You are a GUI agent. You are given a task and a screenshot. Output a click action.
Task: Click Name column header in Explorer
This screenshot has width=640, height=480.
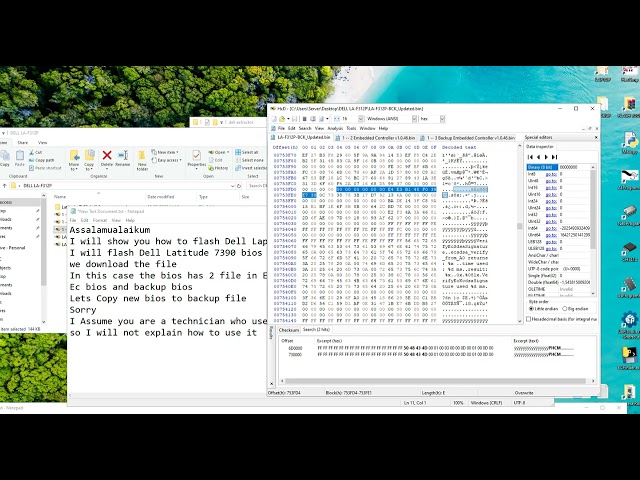60,197
